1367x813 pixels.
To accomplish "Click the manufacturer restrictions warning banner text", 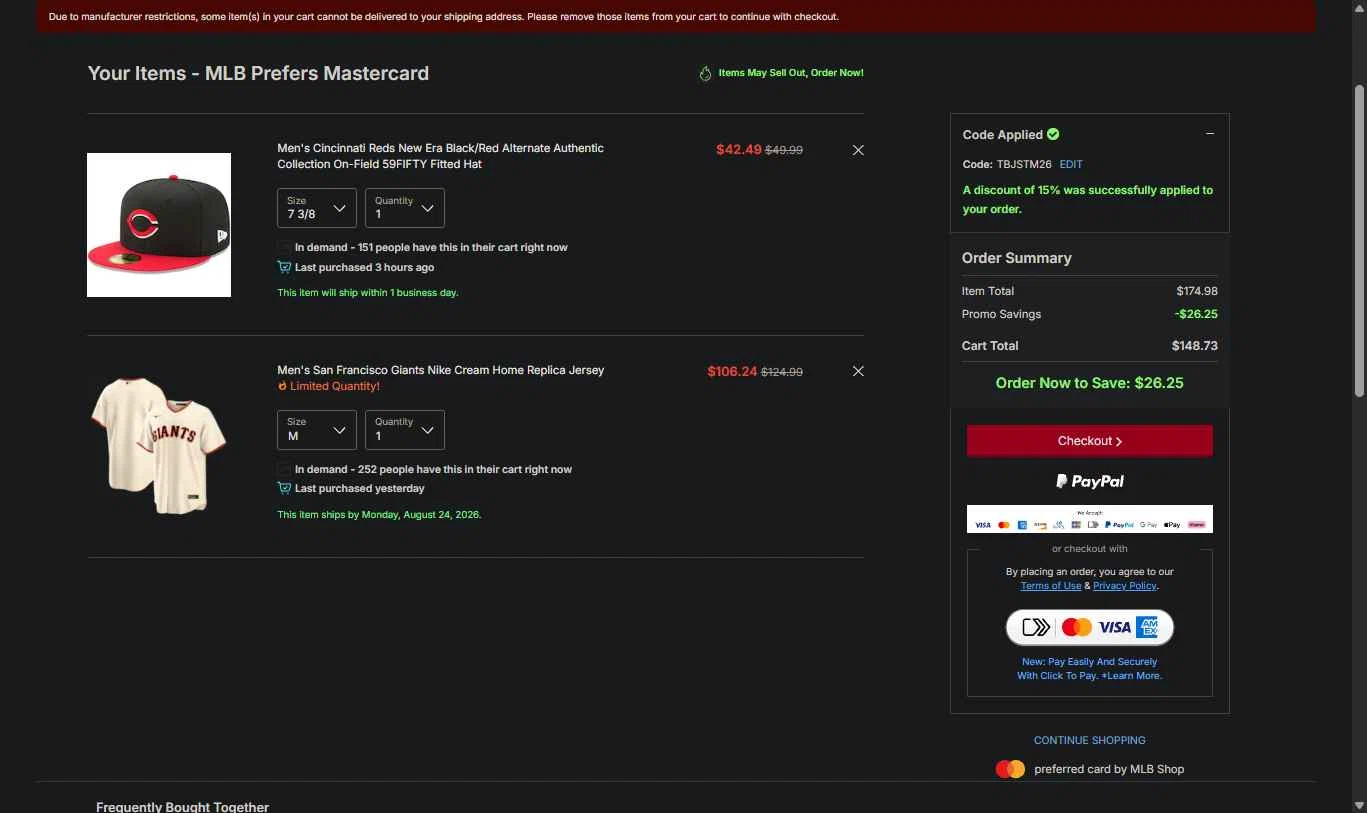I will (x=444, y=17).
